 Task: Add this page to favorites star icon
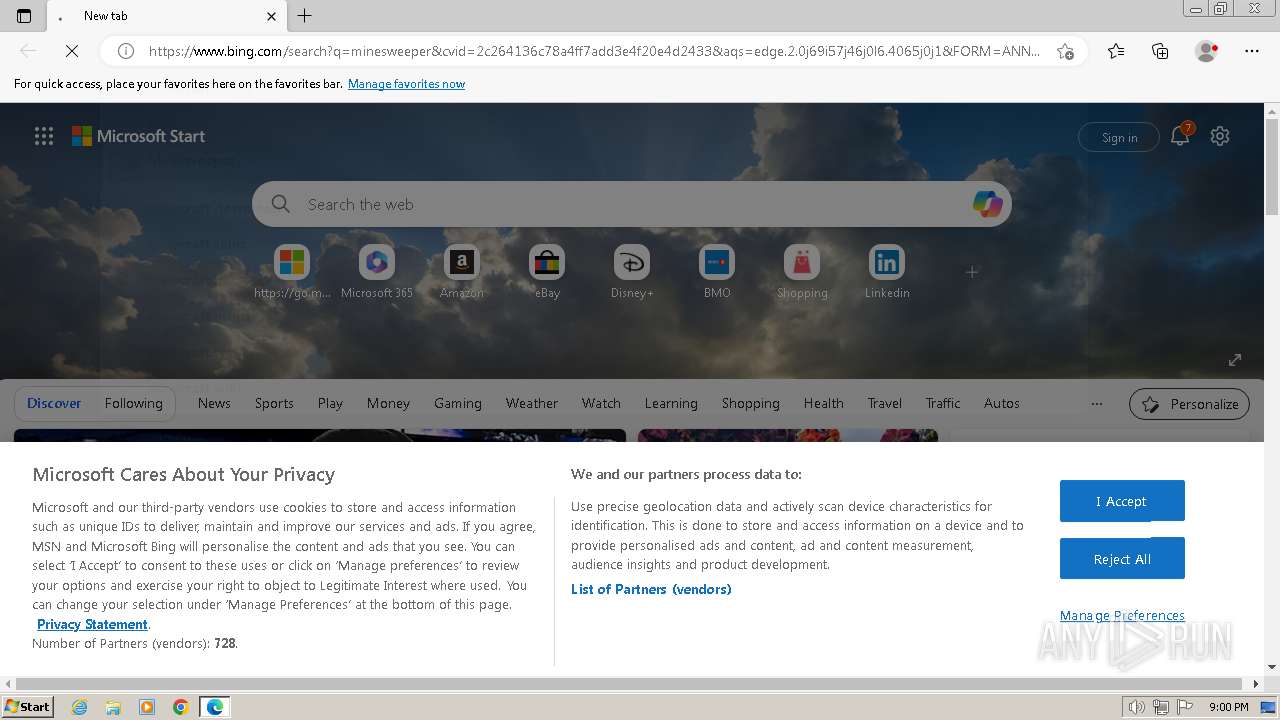(1066, 51)
